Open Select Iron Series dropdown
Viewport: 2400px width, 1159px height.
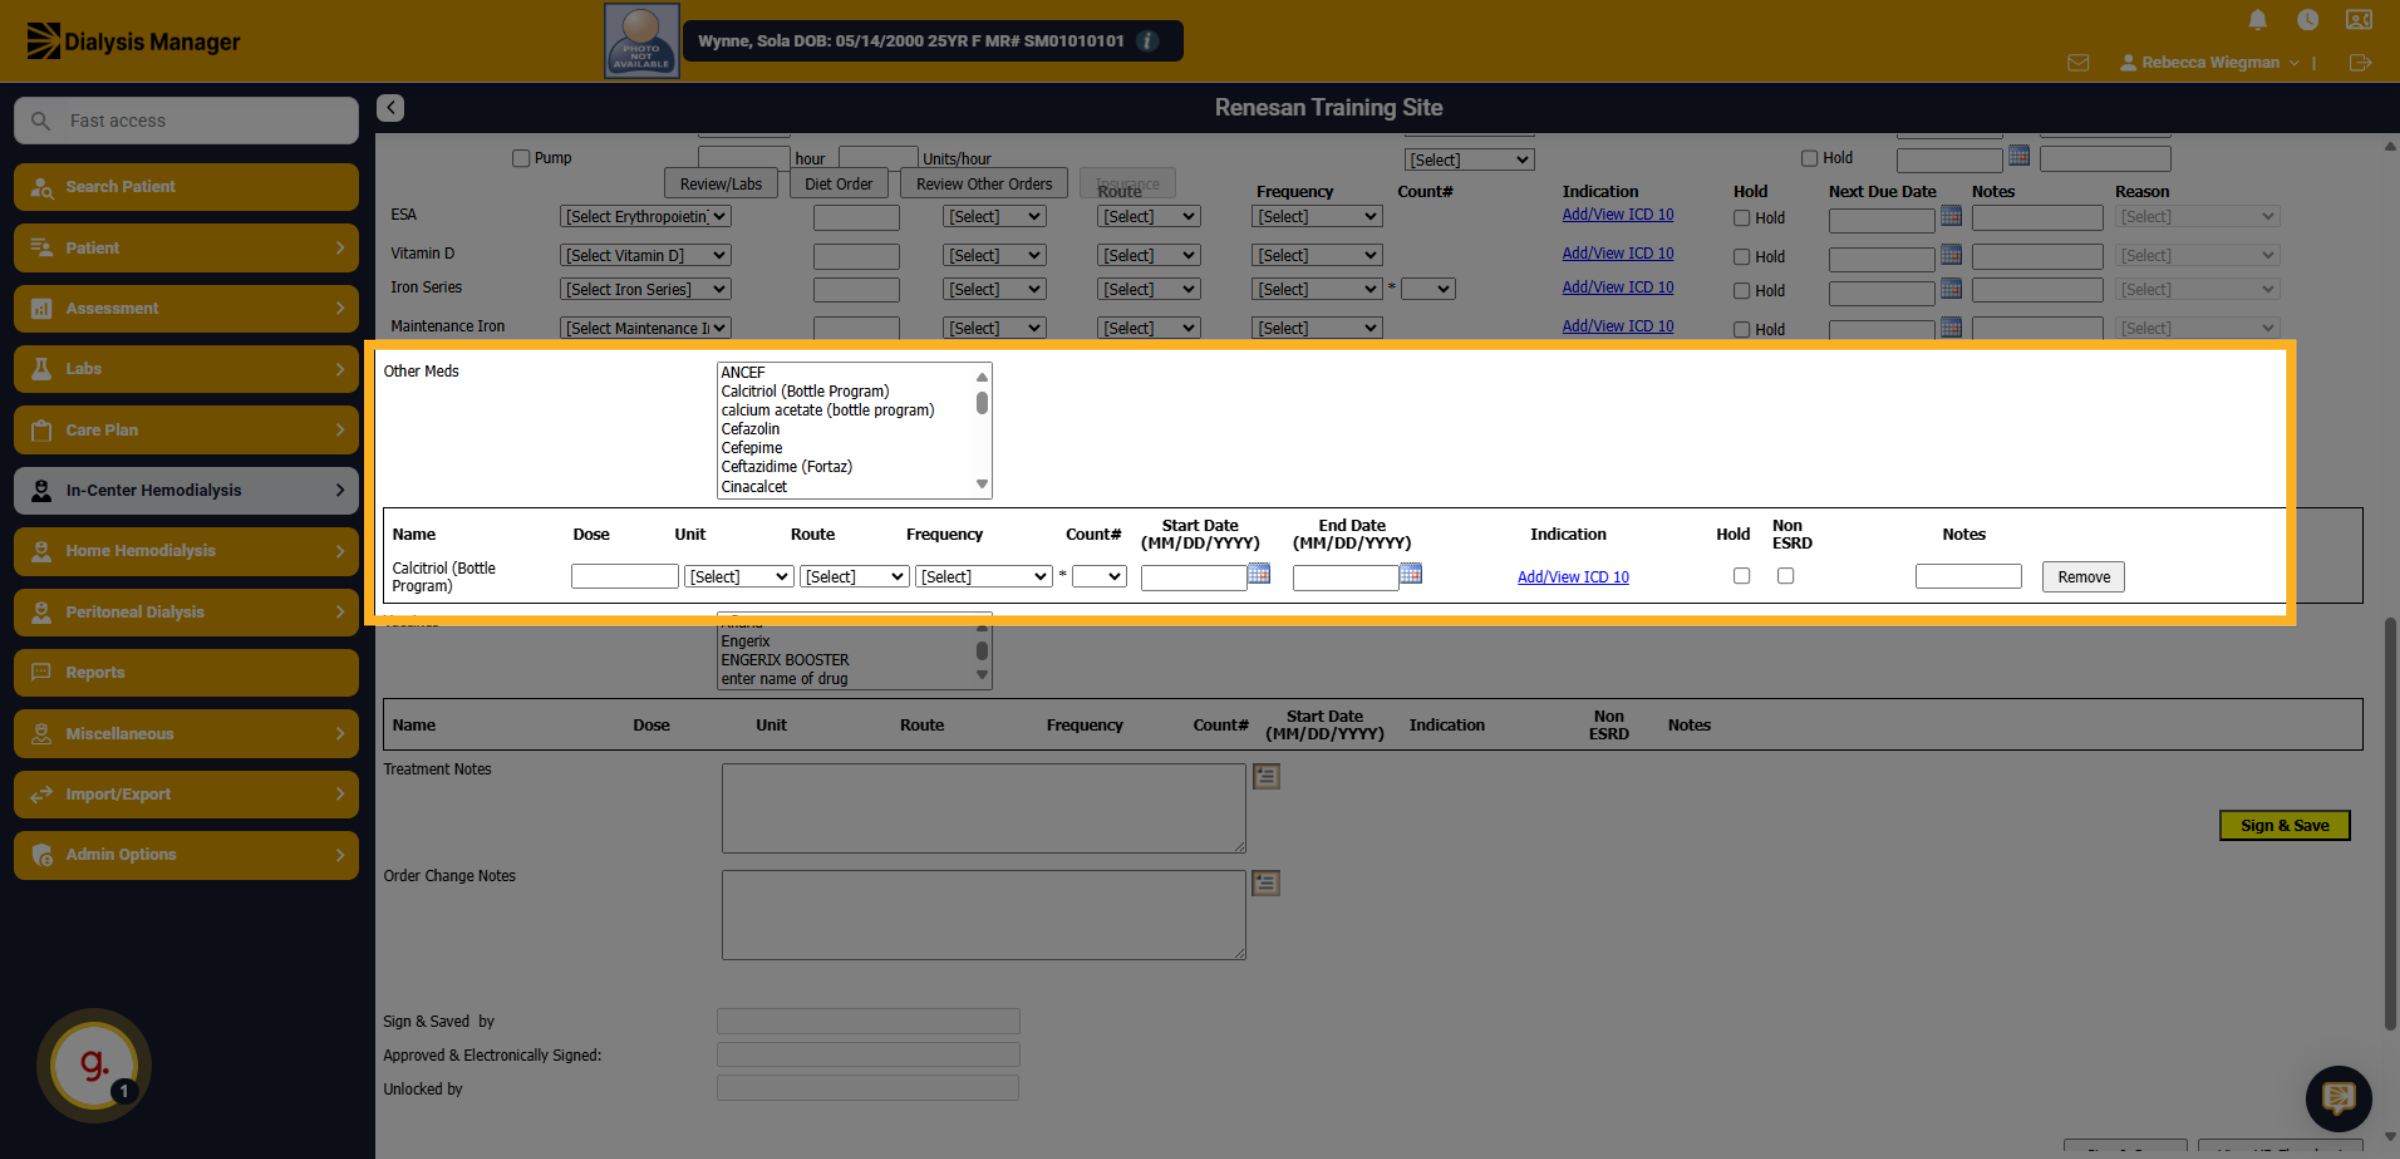[x=646, y=290]
